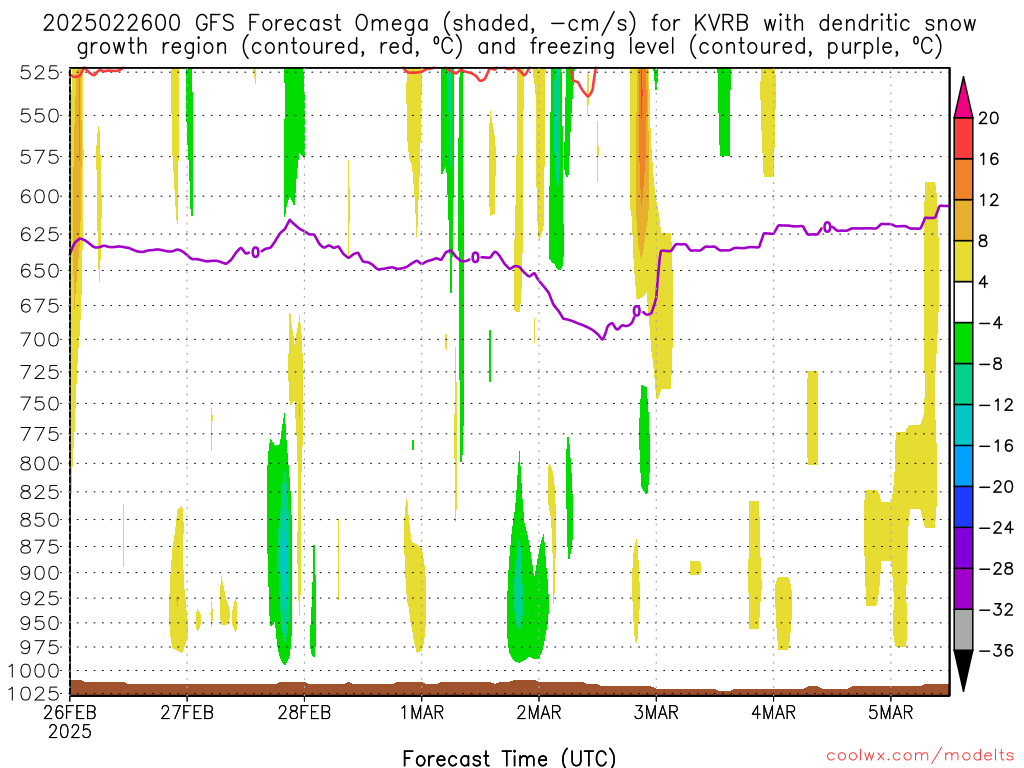The width and height of the screenshot is (1024, 768).
Task: Click the purple 0 contour label after 27FEB
Action: pyautogui.click(x=255, y=252)
